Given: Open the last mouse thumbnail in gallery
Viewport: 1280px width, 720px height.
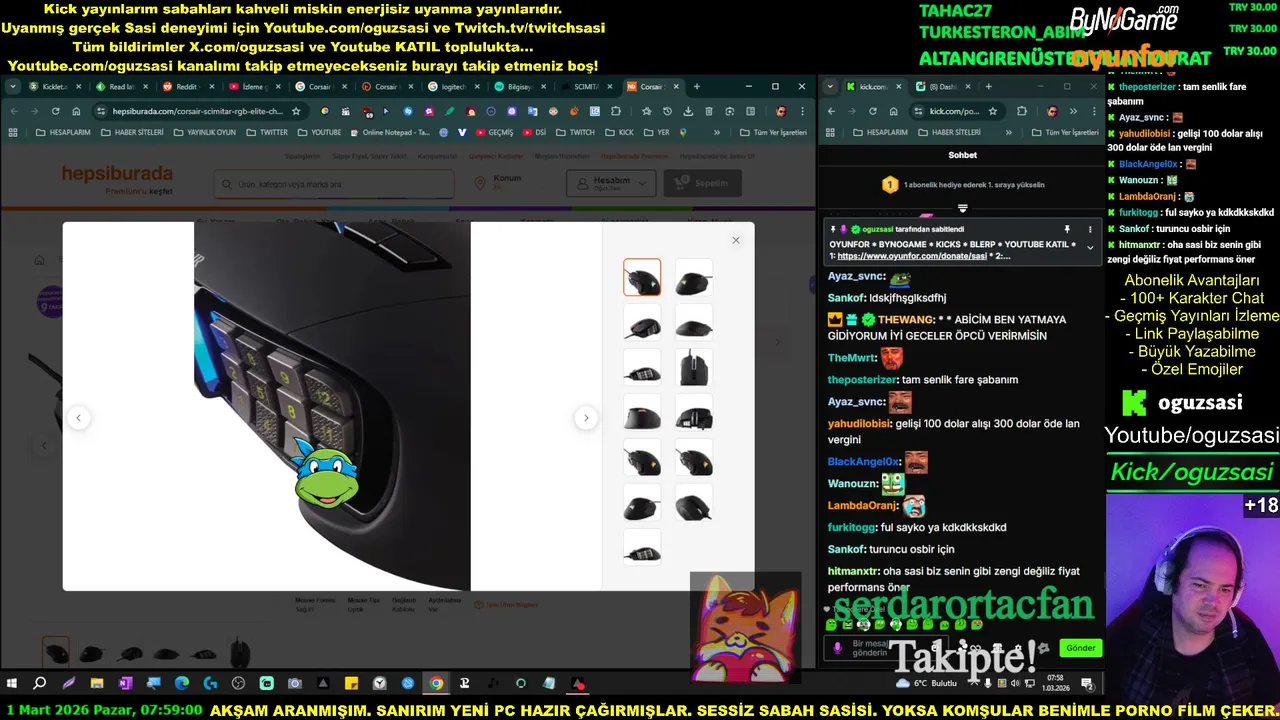Looking at the screenshot, I should point(642,548).
